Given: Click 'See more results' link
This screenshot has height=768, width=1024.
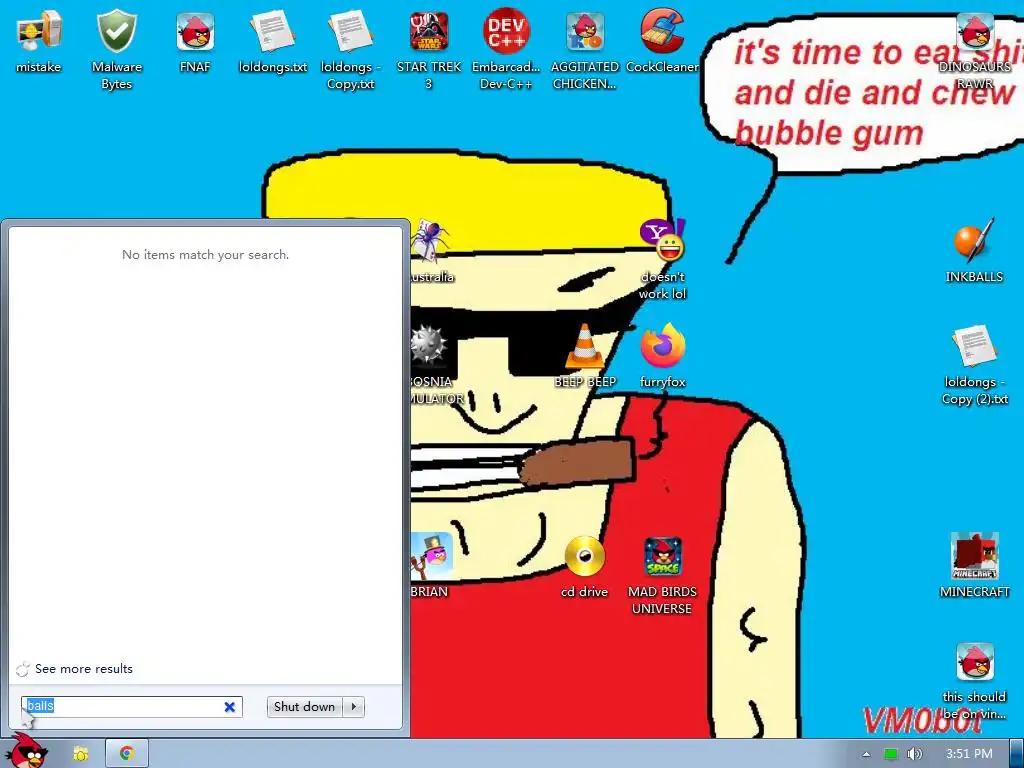Looking at the screenshot, I should tap(84, 669).
